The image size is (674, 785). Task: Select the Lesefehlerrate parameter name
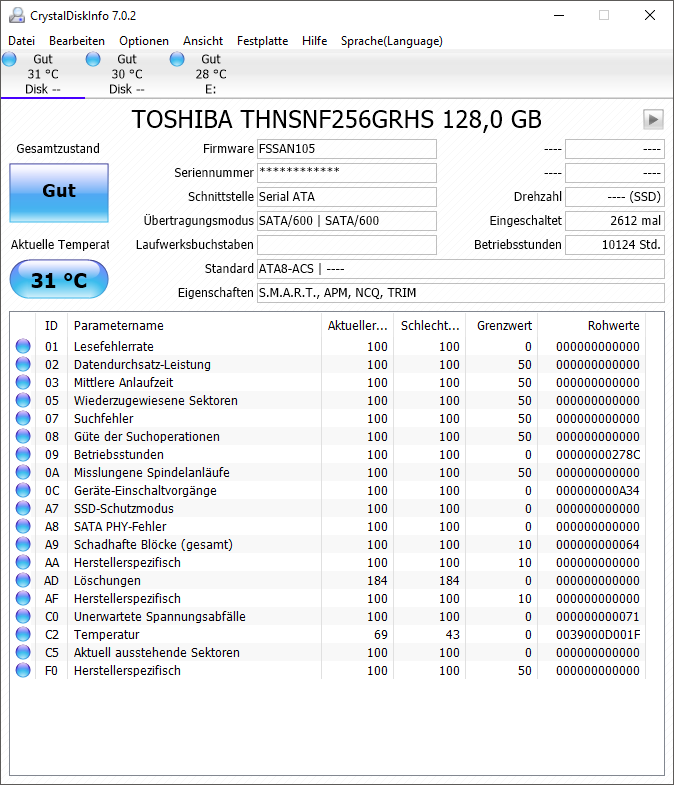click(114, 346)
